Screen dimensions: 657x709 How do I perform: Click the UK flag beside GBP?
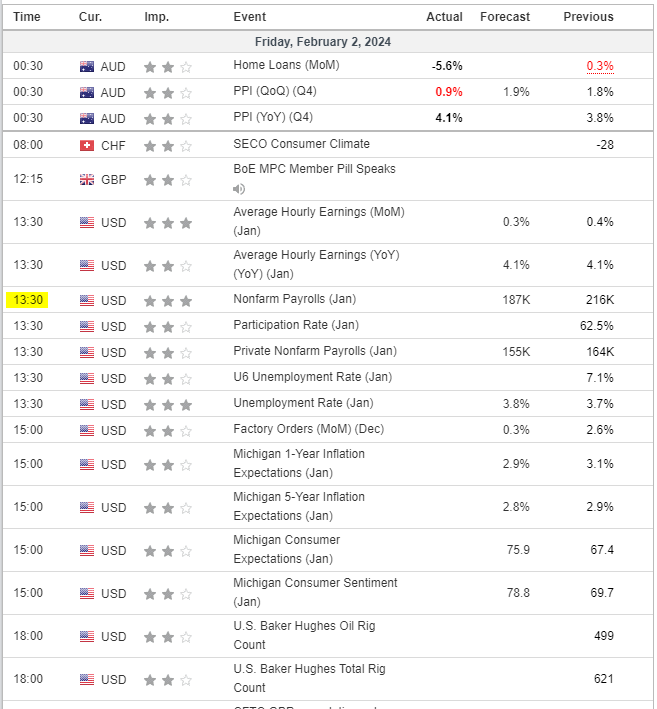87,180
